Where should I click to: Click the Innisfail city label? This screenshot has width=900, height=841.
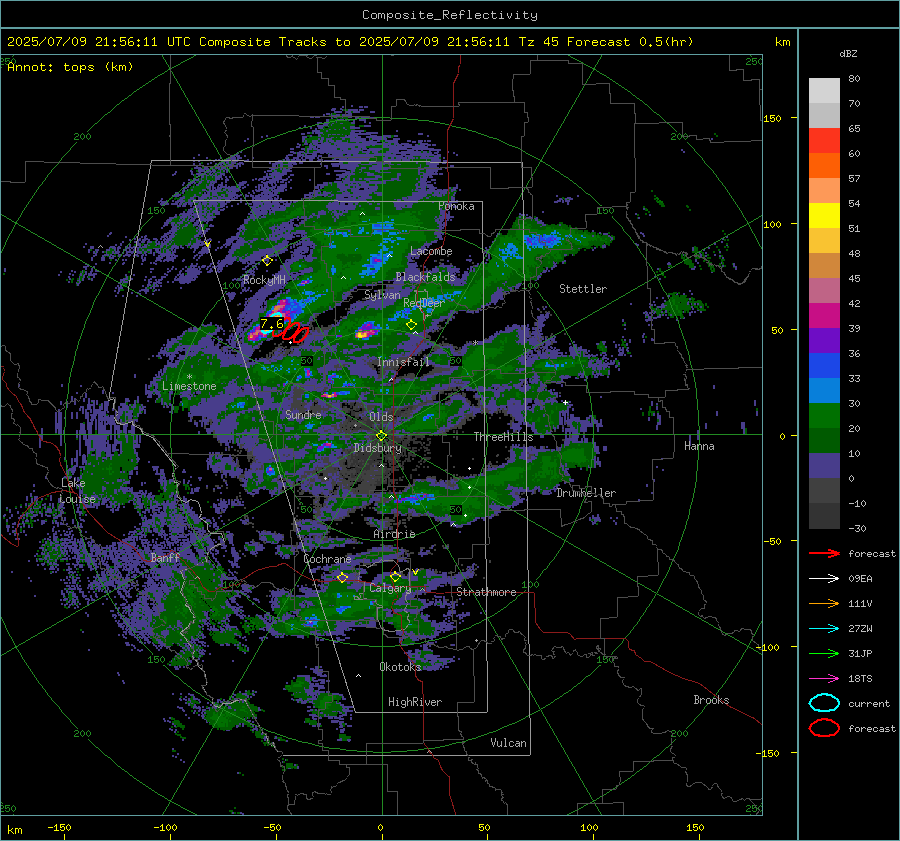coord(403,362)
